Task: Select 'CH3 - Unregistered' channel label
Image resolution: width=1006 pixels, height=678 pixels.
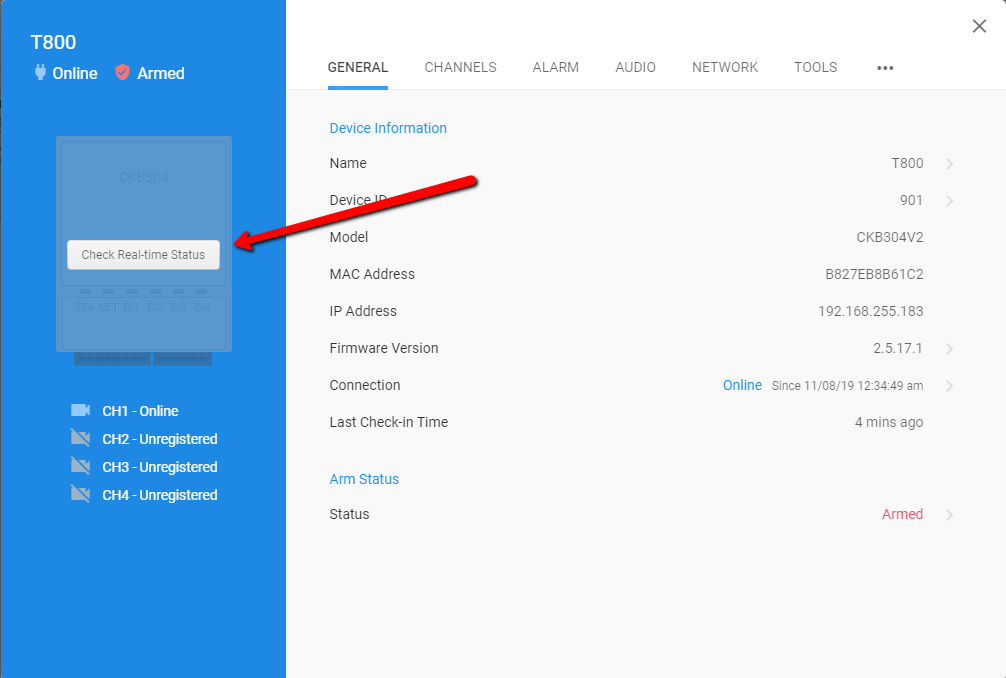Action: tap(160, 467)
